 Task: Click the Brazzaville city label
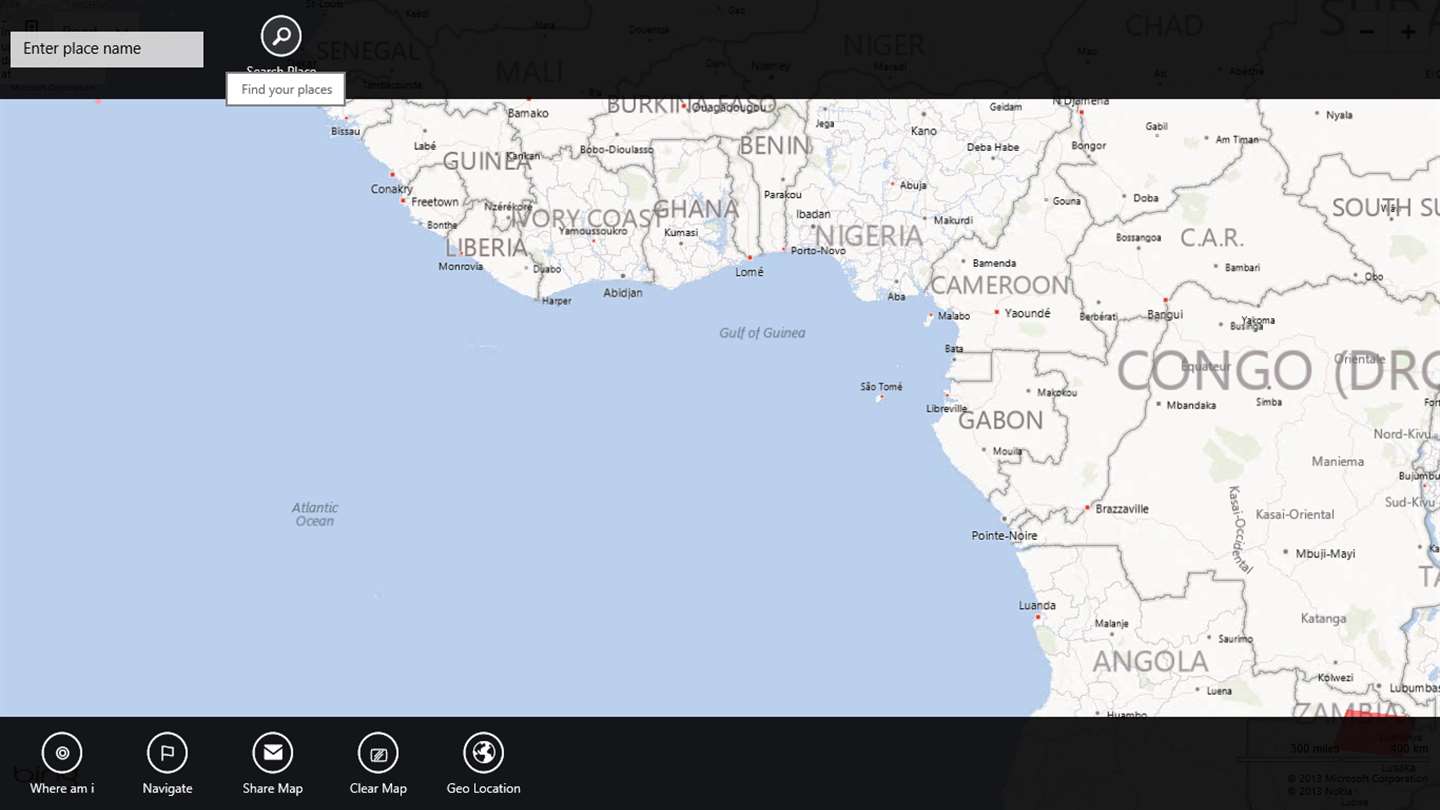[1122, 509]
